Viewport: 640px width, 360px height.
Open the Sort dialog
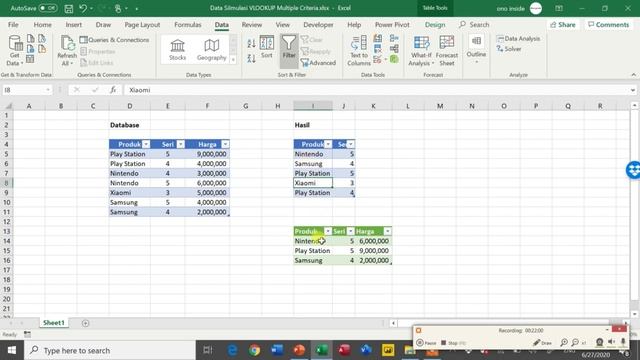click(267, 47)
